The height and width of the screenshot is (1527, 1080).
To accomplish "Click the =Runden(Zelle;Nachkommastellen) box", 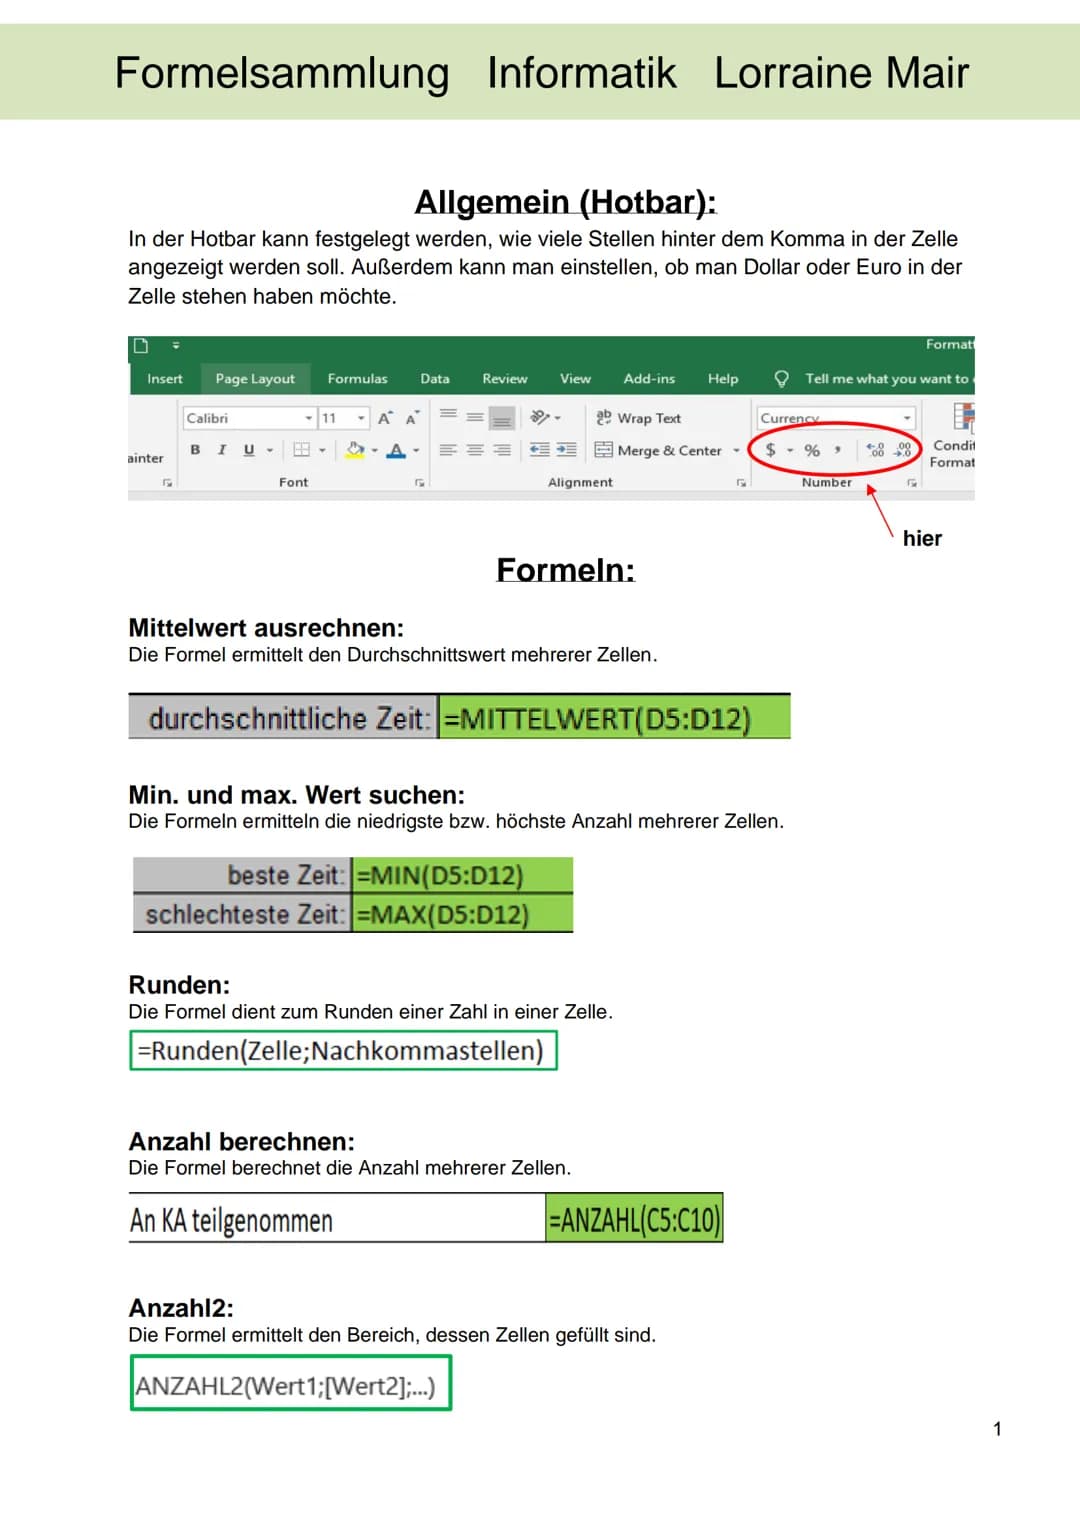I will [x=343, y=1050].
